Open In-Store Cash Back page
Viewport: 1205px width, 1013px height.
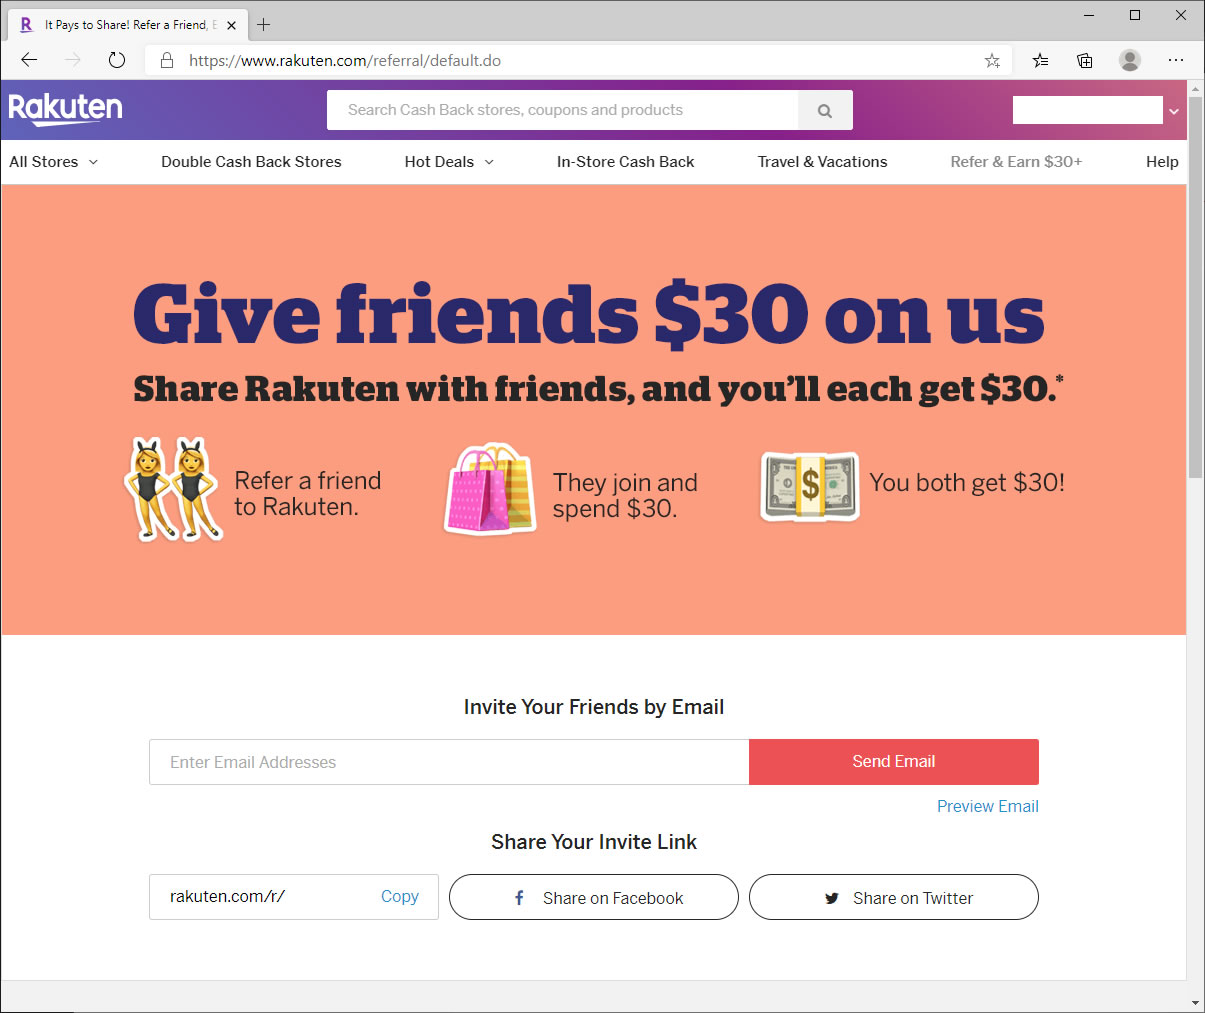(x=625, y=162)
